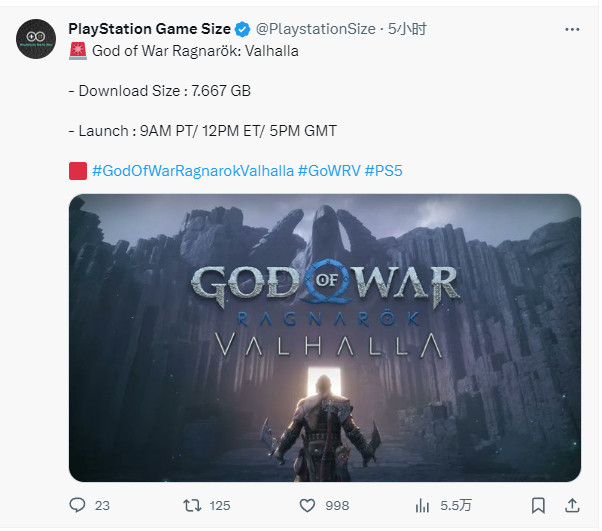Image resolution: width=602 pixels, height=531 pixels.
Task: Open the PlayStation Game Size account name
Action: (x=149, y=28)
